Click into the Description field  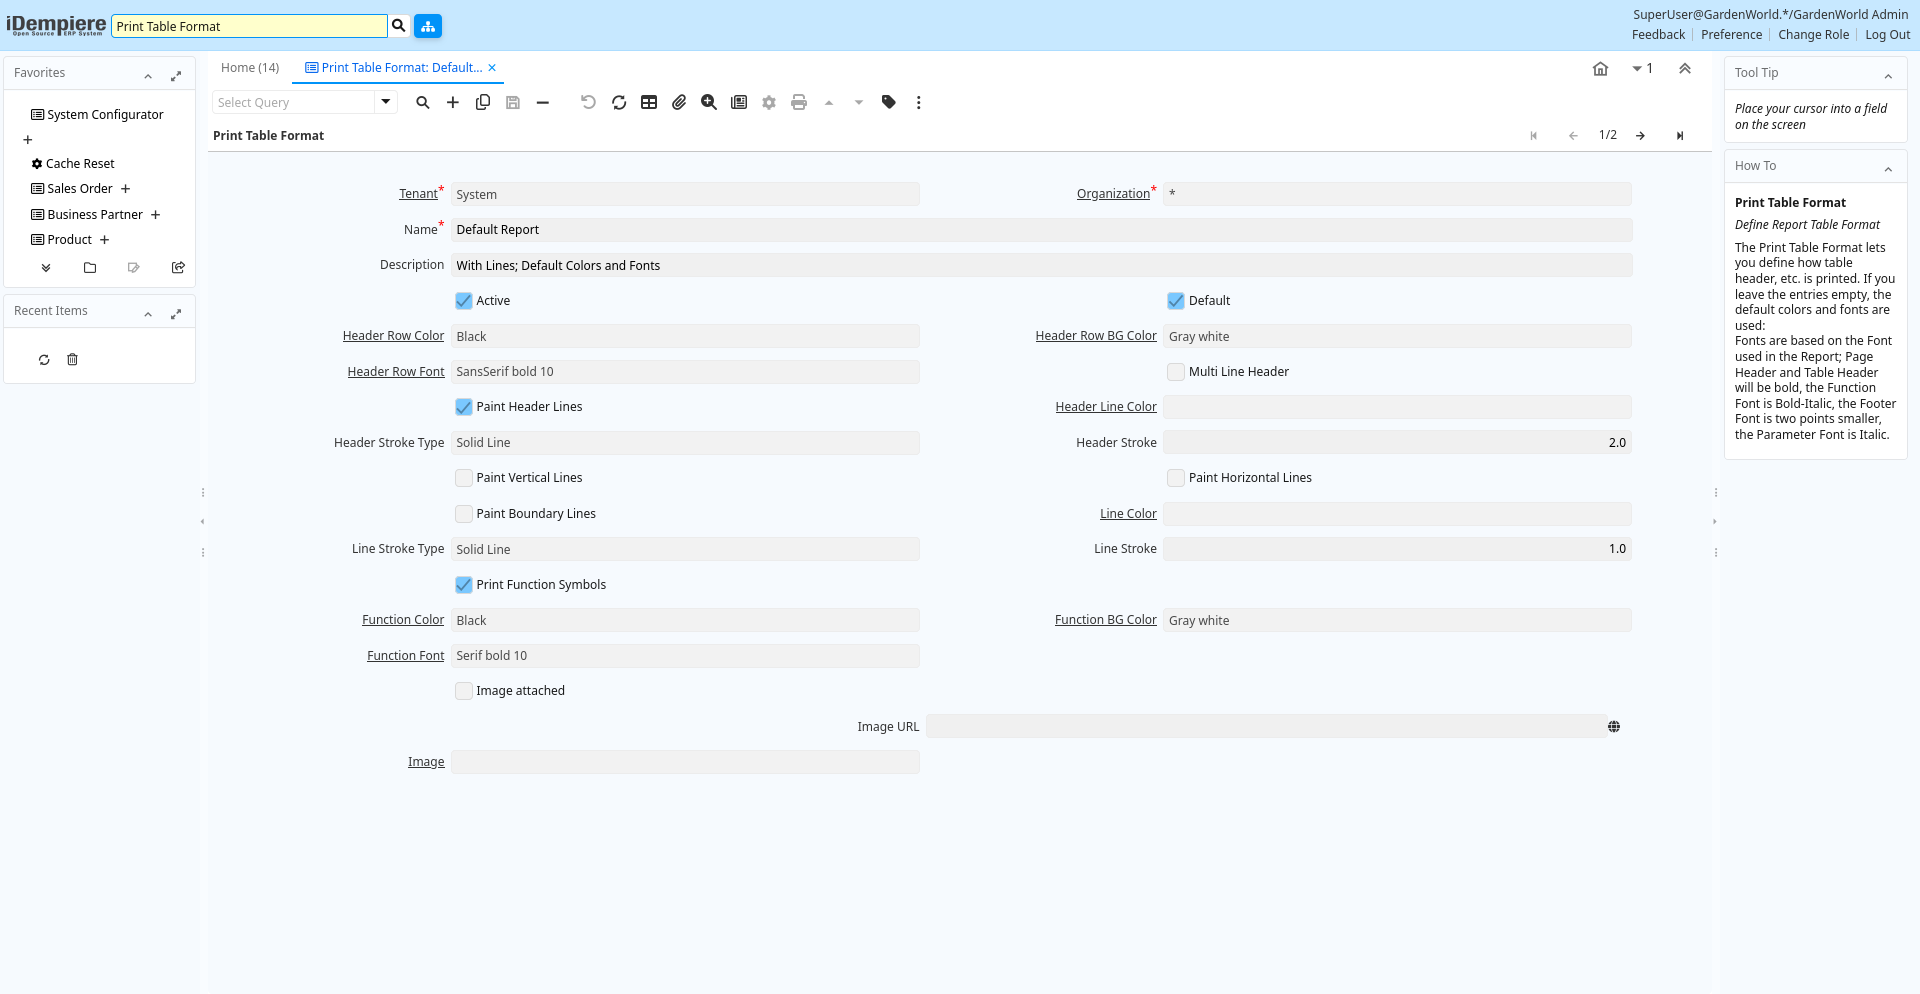point(1040,266)
